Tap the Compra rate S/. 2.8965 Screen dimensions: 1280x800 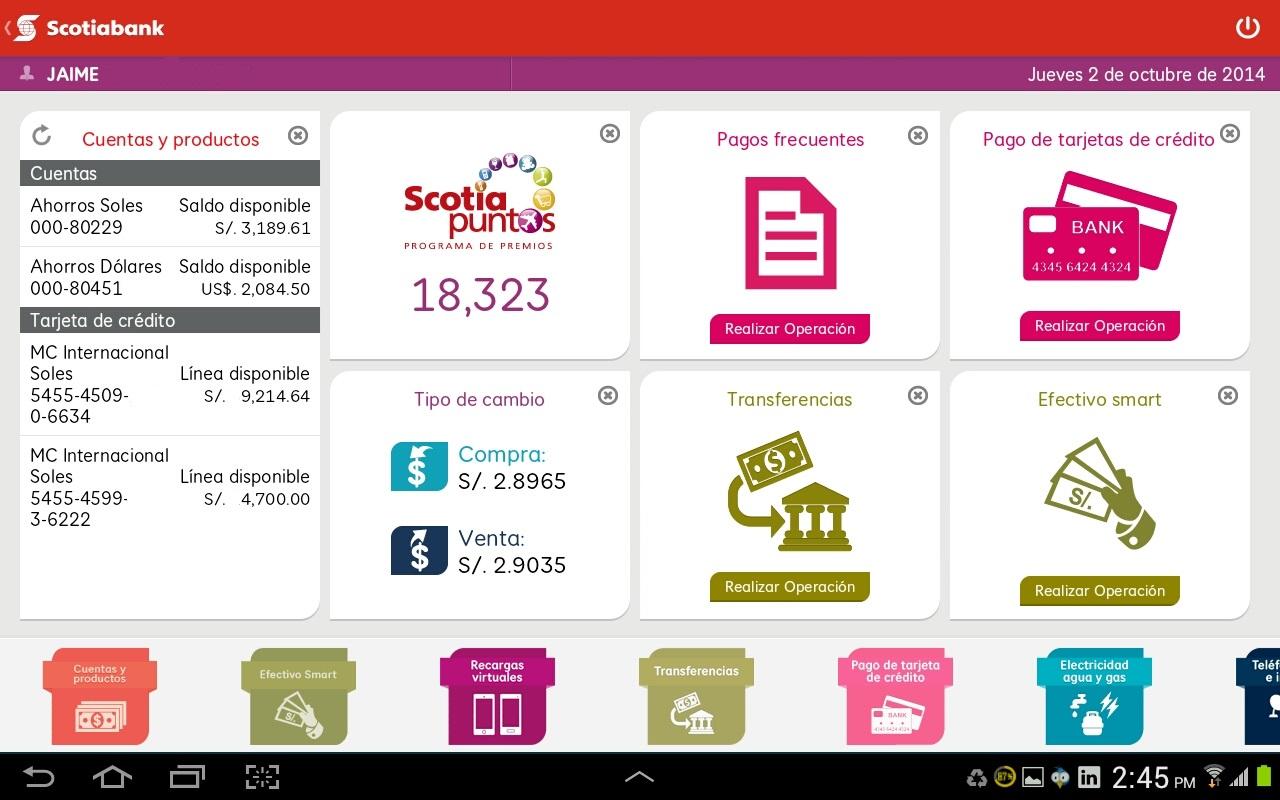tap(512, 481)
